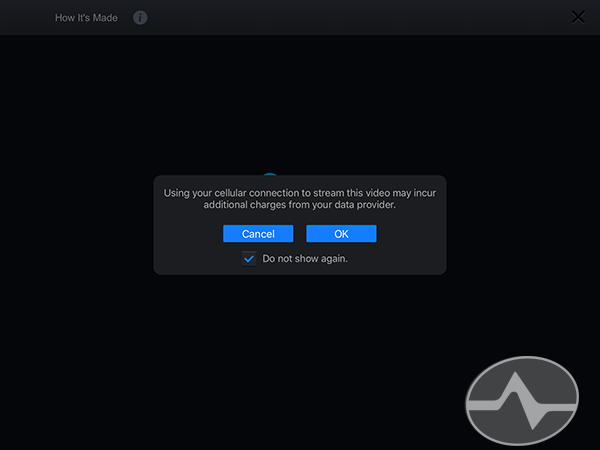The height and width of the screenshot is (450, 600).
Task: Uncheck the Do not show again checkbox
Action: click(x=249, y=259)
